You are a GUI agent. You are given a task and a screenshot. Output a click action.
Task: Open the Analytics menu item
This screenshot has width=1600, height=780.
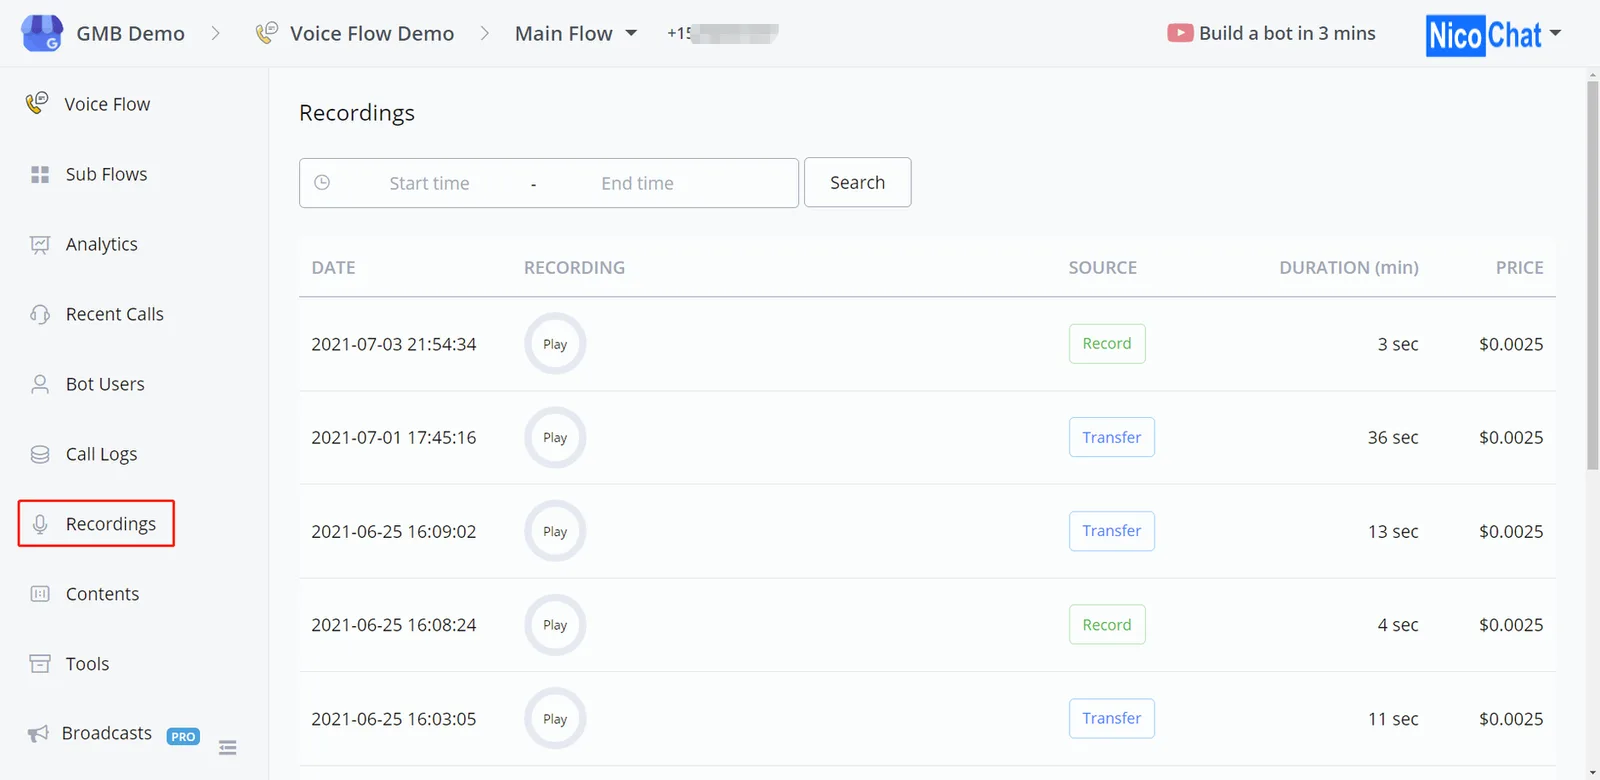102,244
